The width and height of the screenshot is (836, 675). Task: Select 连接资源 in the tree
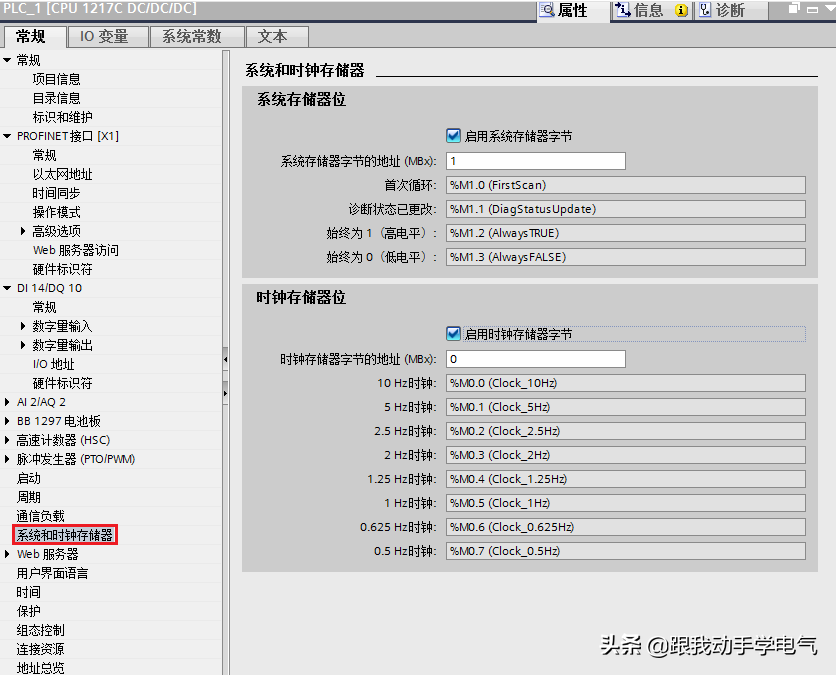coord(41,649)
